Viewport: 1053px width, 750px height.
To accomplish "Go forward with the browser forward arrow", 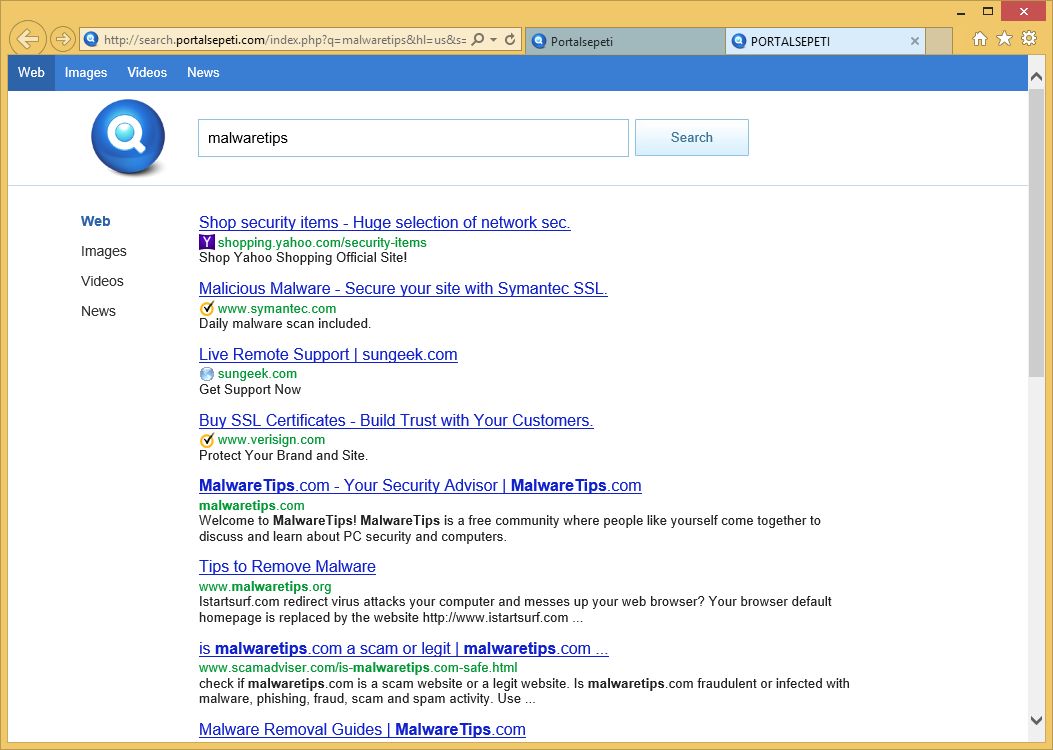I will click(x=62, y=40).
